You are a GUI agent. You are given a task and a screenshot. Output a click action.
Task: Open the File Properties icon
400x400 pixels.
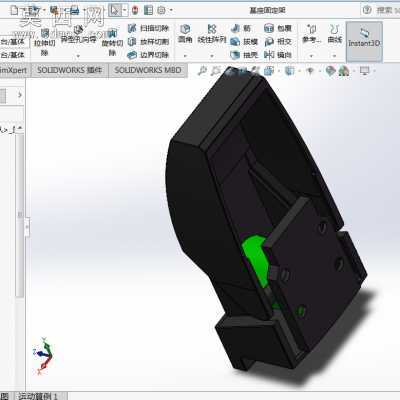click(148, 11)
